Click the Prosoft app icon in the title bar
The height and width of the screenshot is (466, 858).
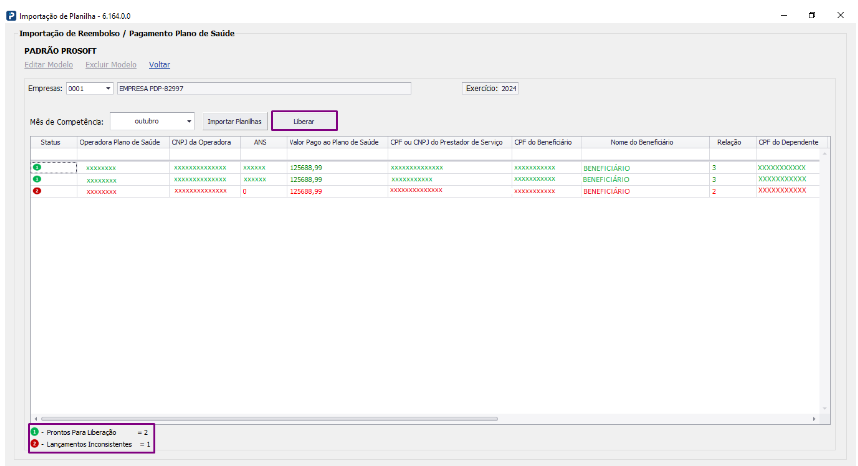(x=11, y=16)
